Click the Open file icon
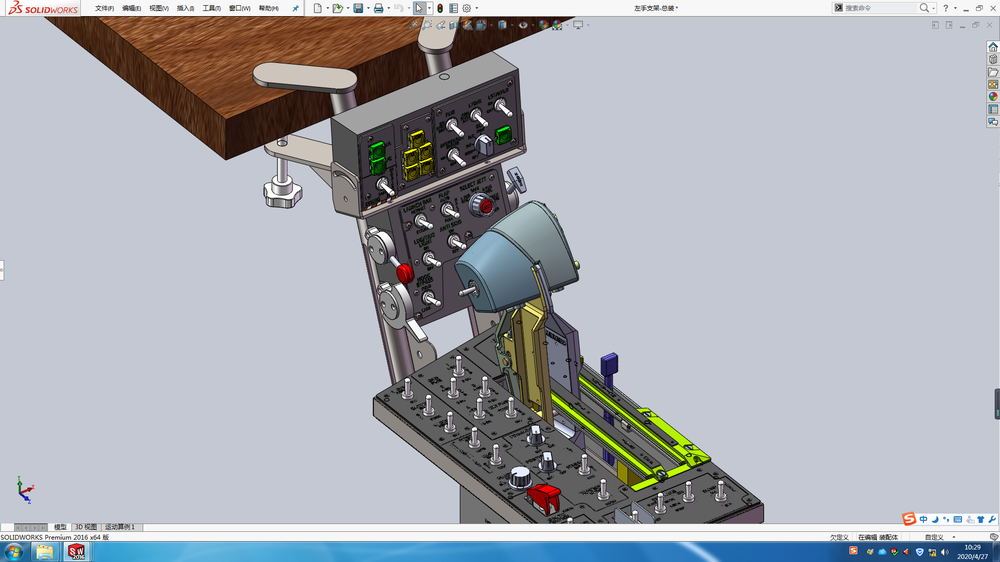1000x562 pixels. [x=337, y=8]
